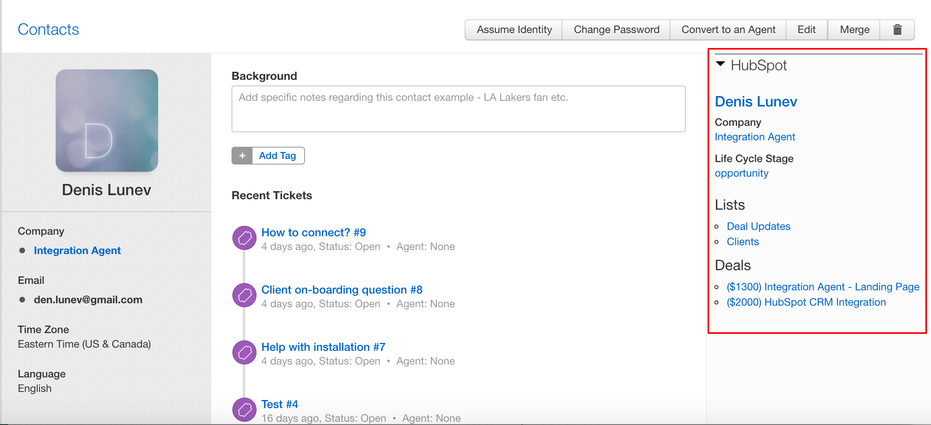Viewport: 931px width, 425px height.
Task: Click ticket icon for Help with installation #7
Action: [243, 353]
